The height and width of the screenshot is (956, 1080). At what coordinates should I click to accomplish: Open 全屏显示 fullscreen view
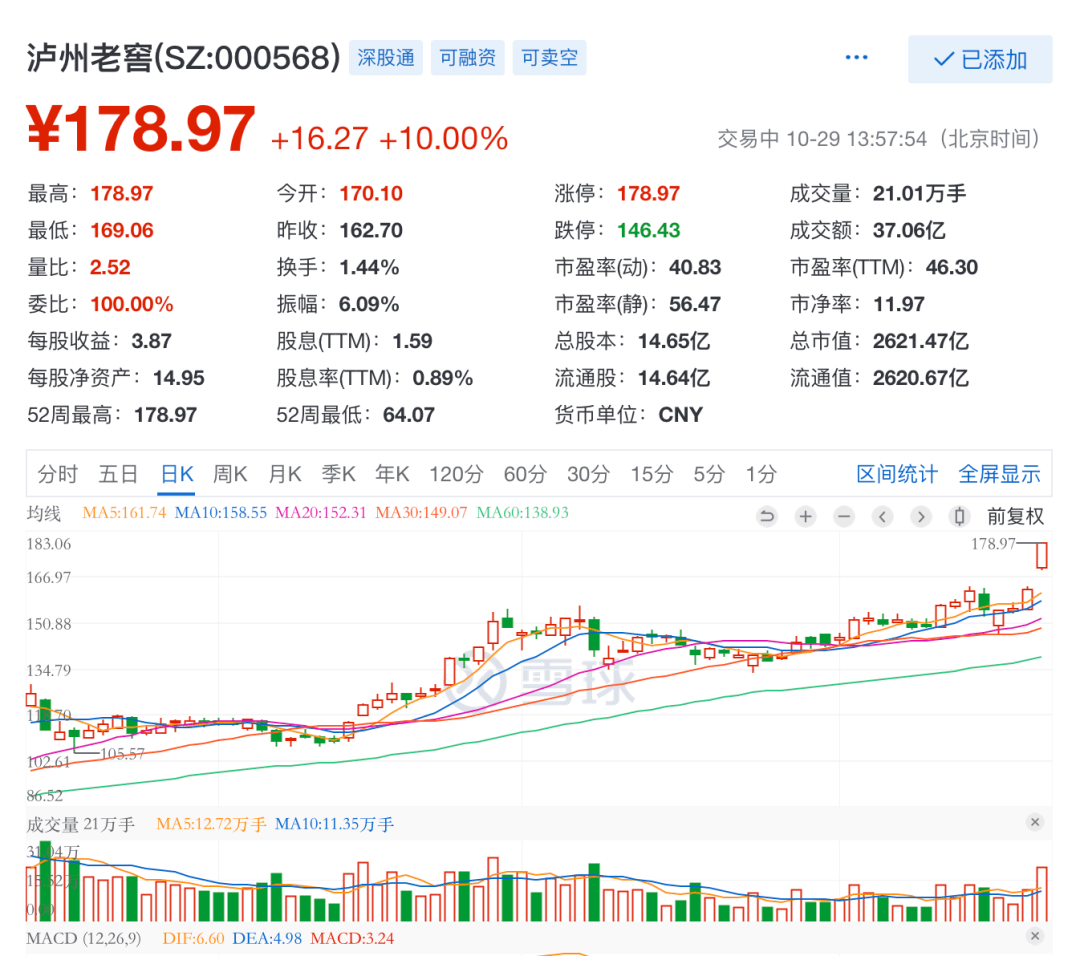[999, 474]
